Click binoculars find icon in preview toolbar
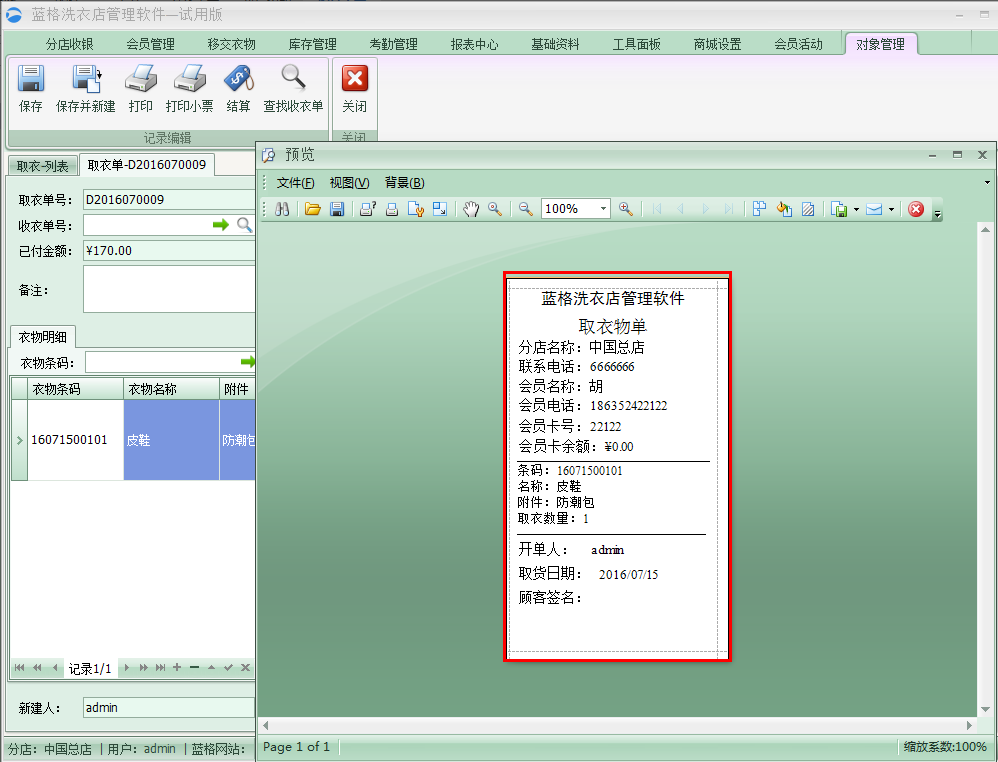 click(x=283, y=209)
